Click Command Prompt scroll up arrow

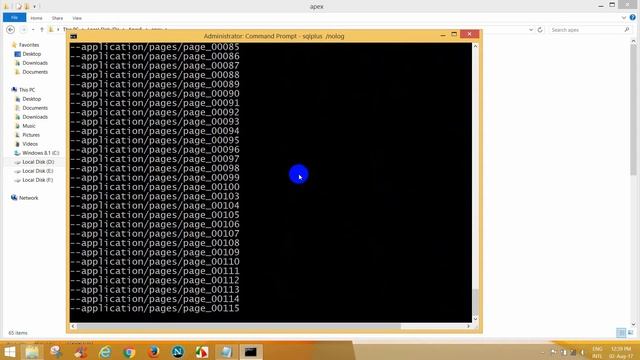476,46
